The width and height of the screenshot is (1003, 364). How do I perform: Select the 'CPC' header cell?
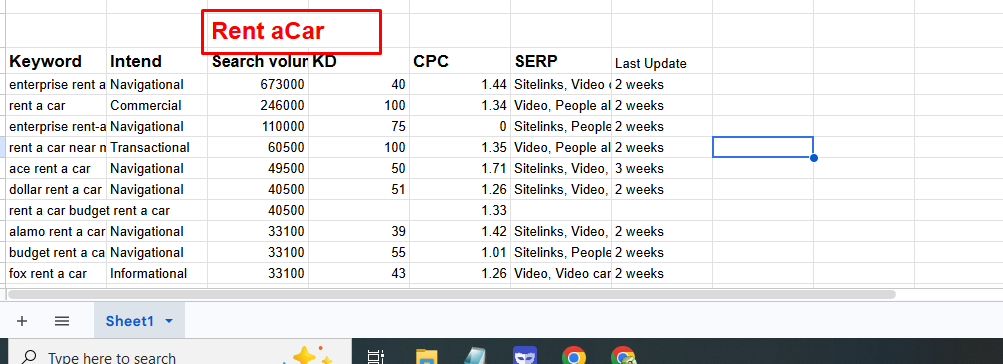tap(460, 61)
